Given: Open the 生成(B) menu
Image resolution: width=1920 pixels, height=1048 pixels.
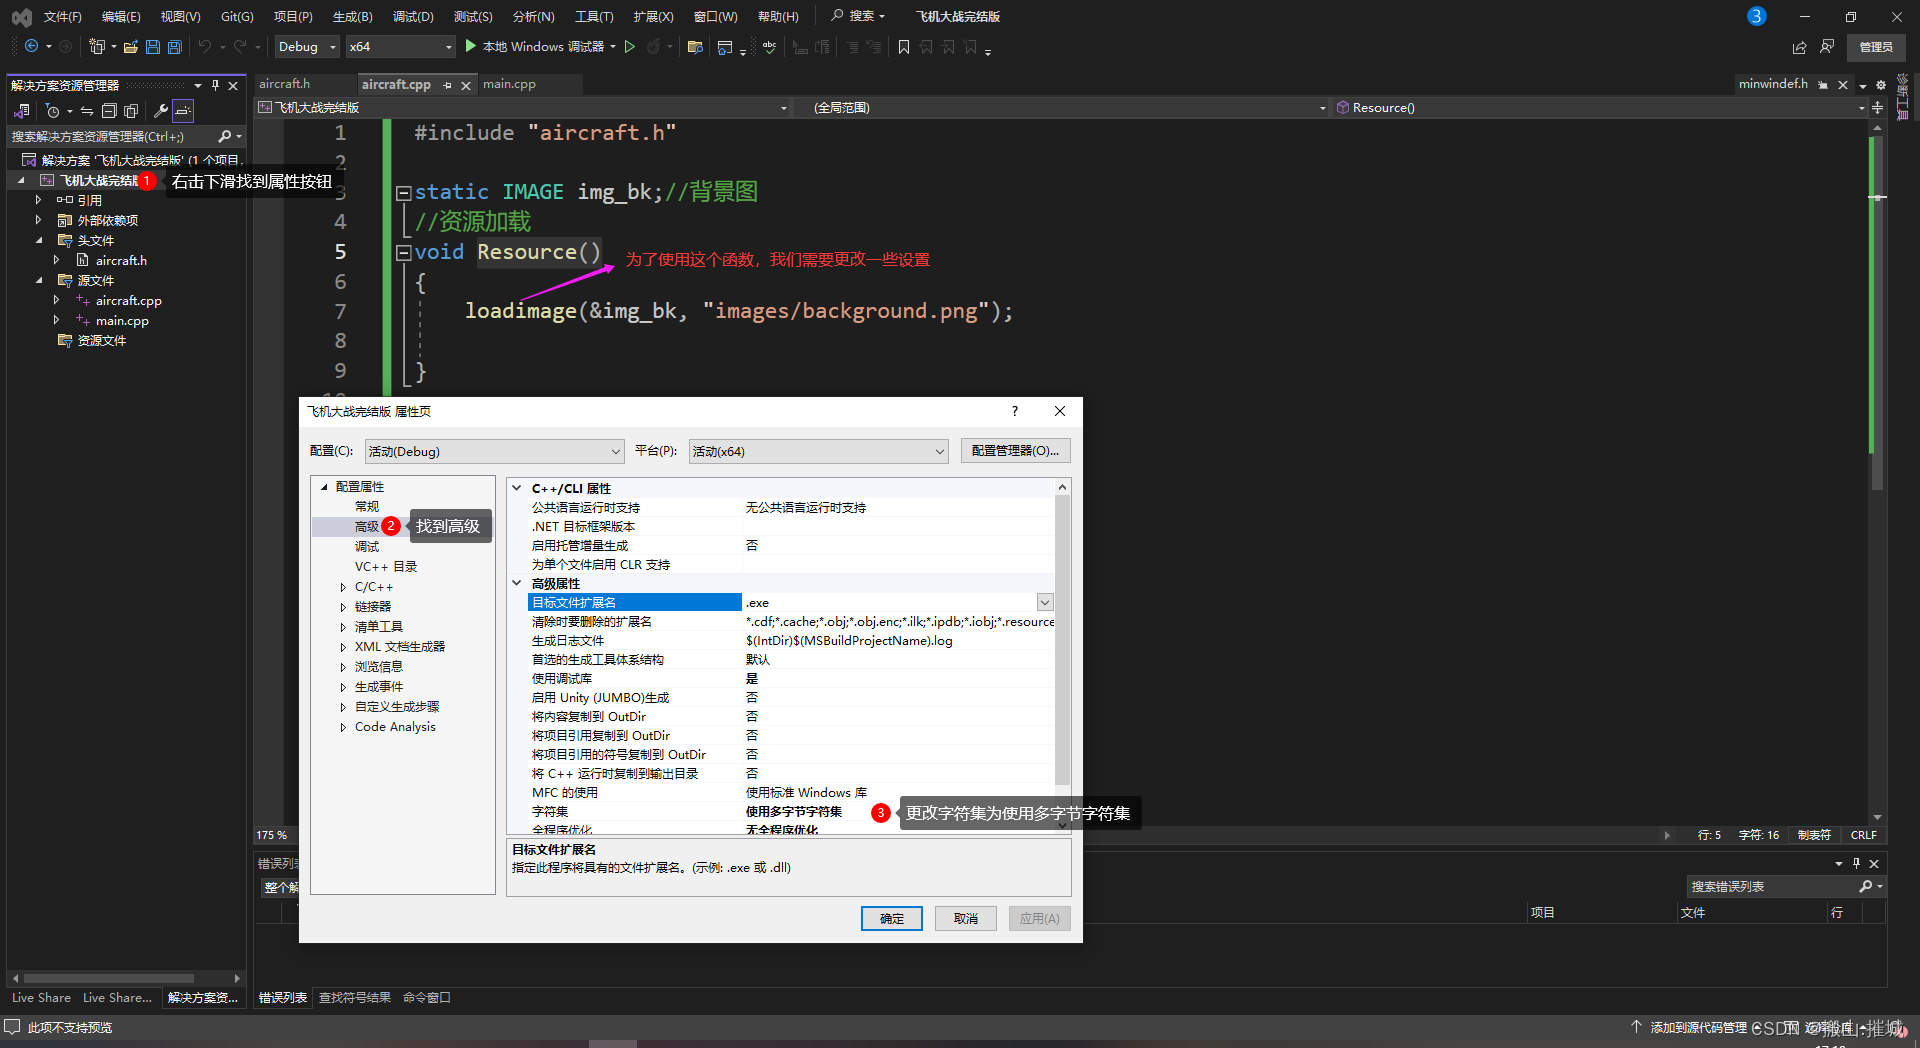Looking at the screenshot, I should 352,17.
